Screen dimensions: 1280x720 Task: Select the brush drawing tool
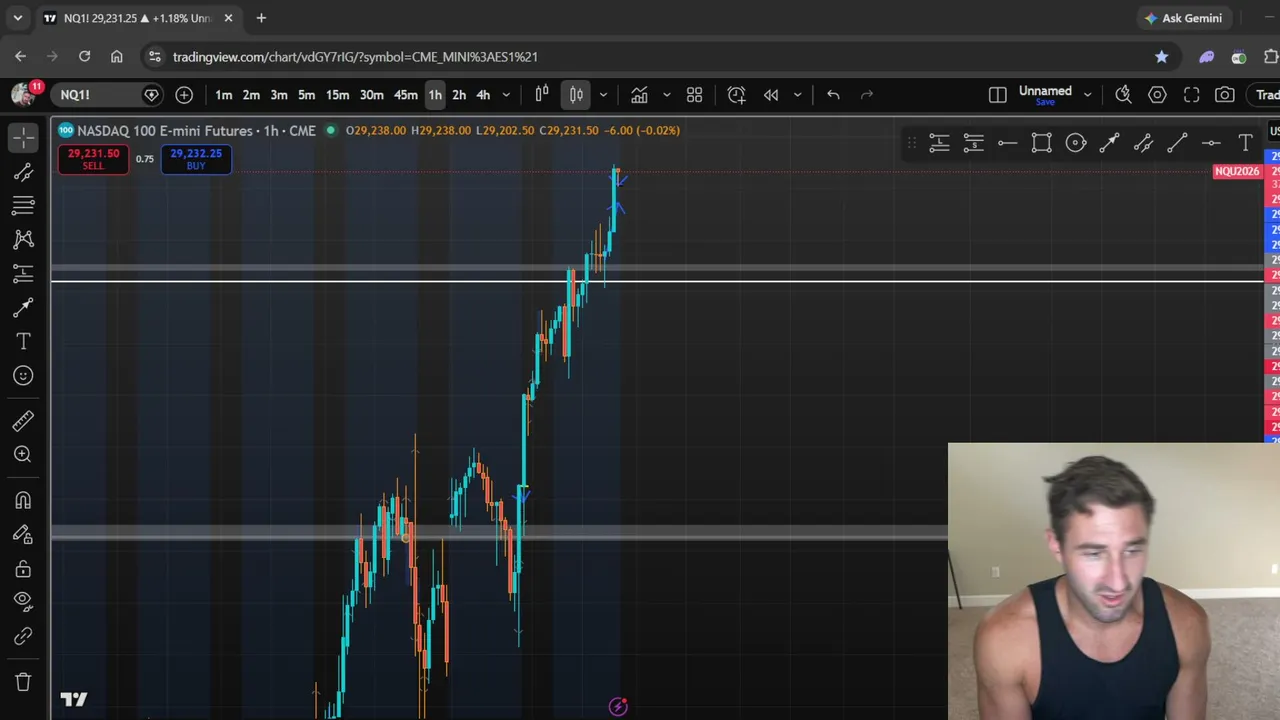pos(23,308)
